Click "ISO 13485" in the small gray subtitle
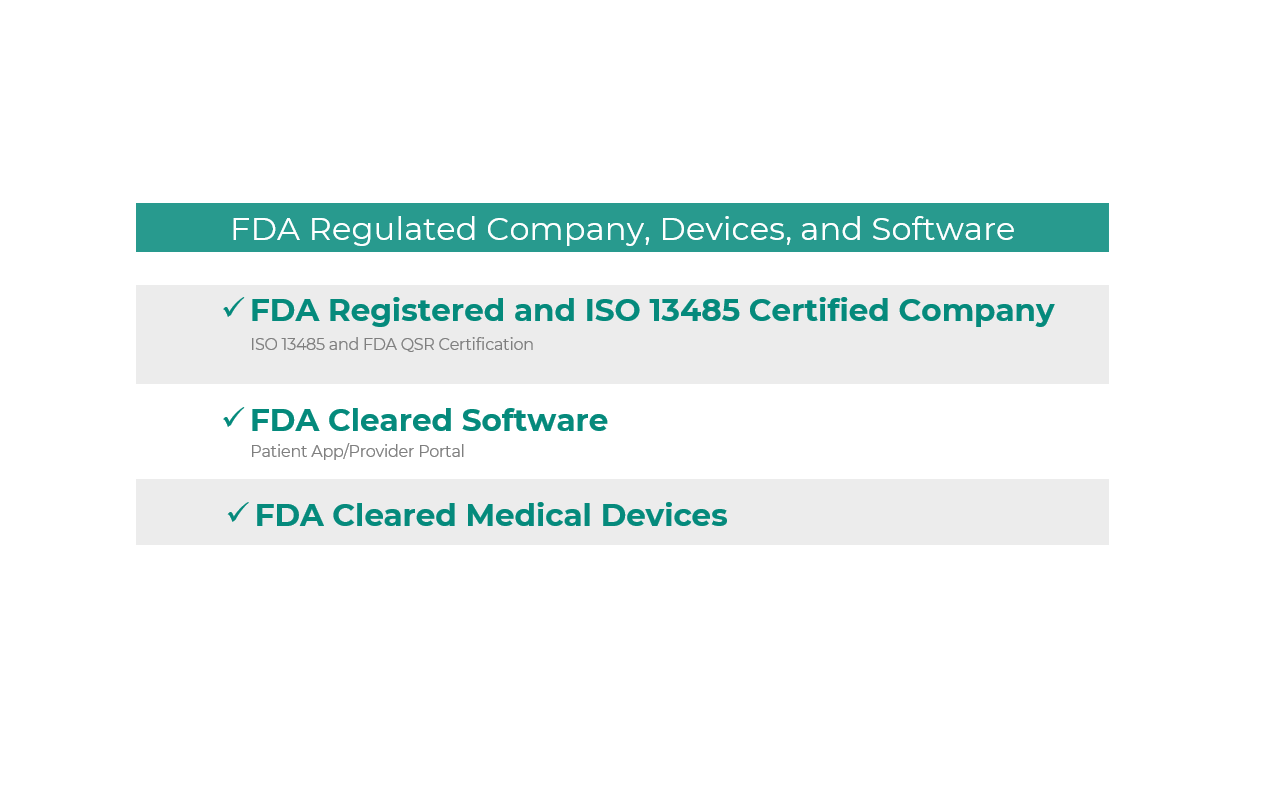 coord(287,345)
